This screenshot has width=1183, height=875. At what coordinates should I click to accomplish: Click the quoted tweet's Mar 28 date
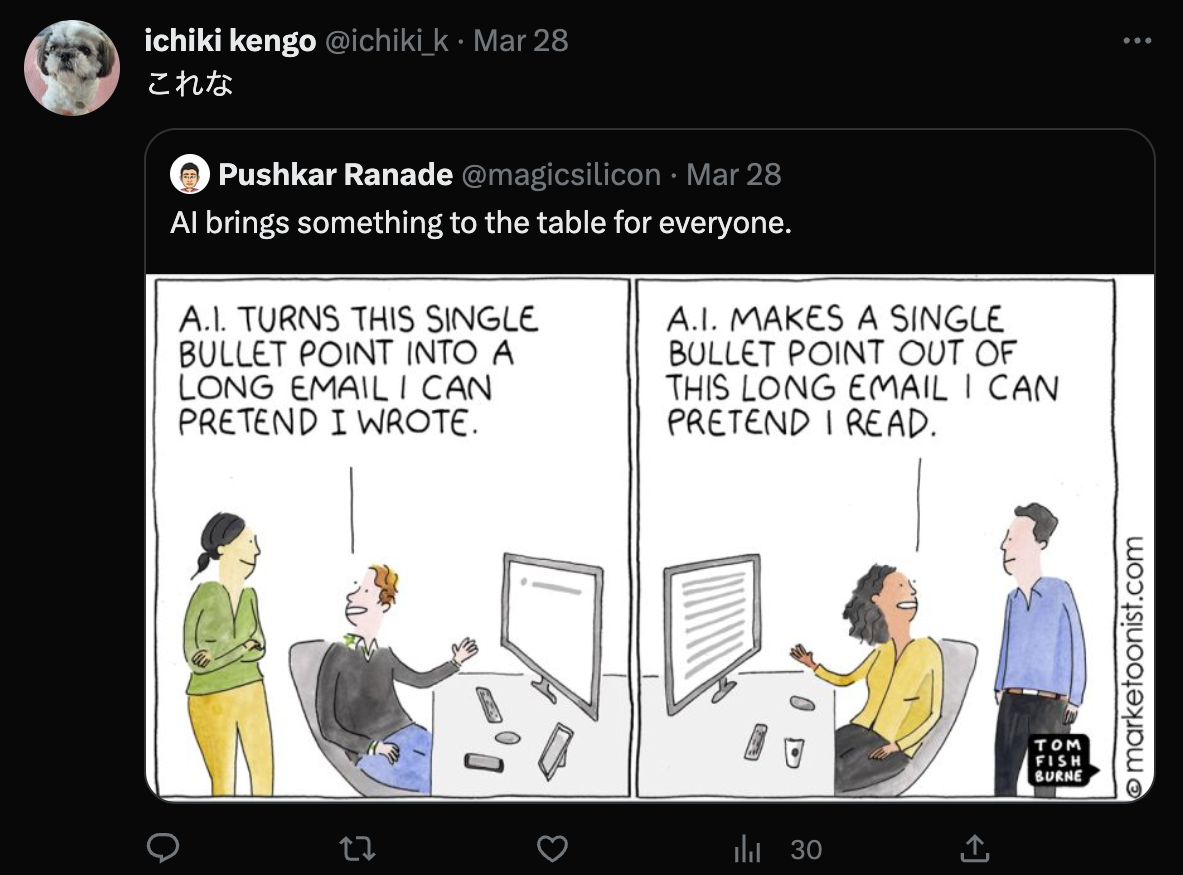pyautogui.click(x=733, y=174)
